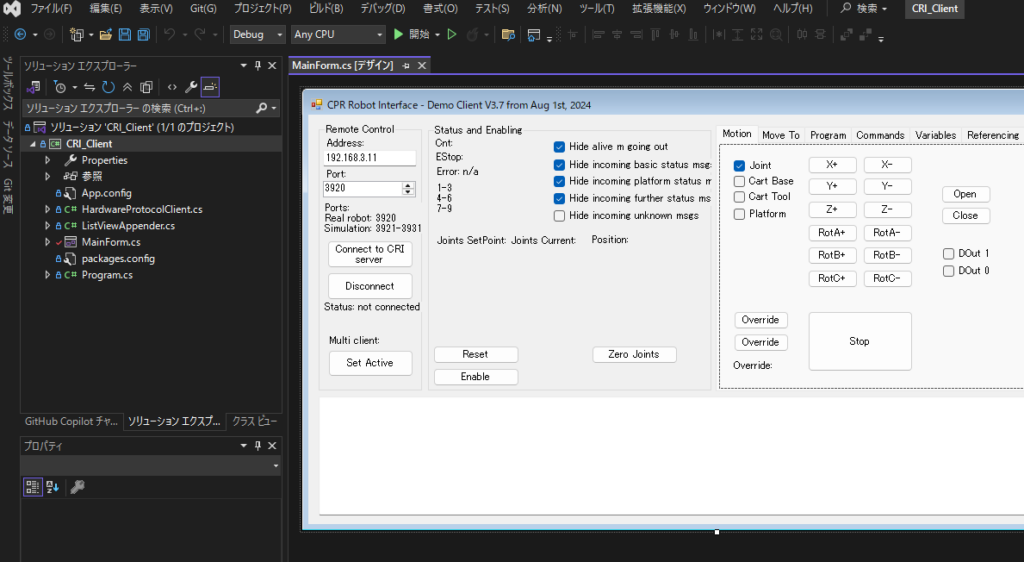
Task: Click the Address field showing 192.168.3.11
Action: tap(369, 158)
